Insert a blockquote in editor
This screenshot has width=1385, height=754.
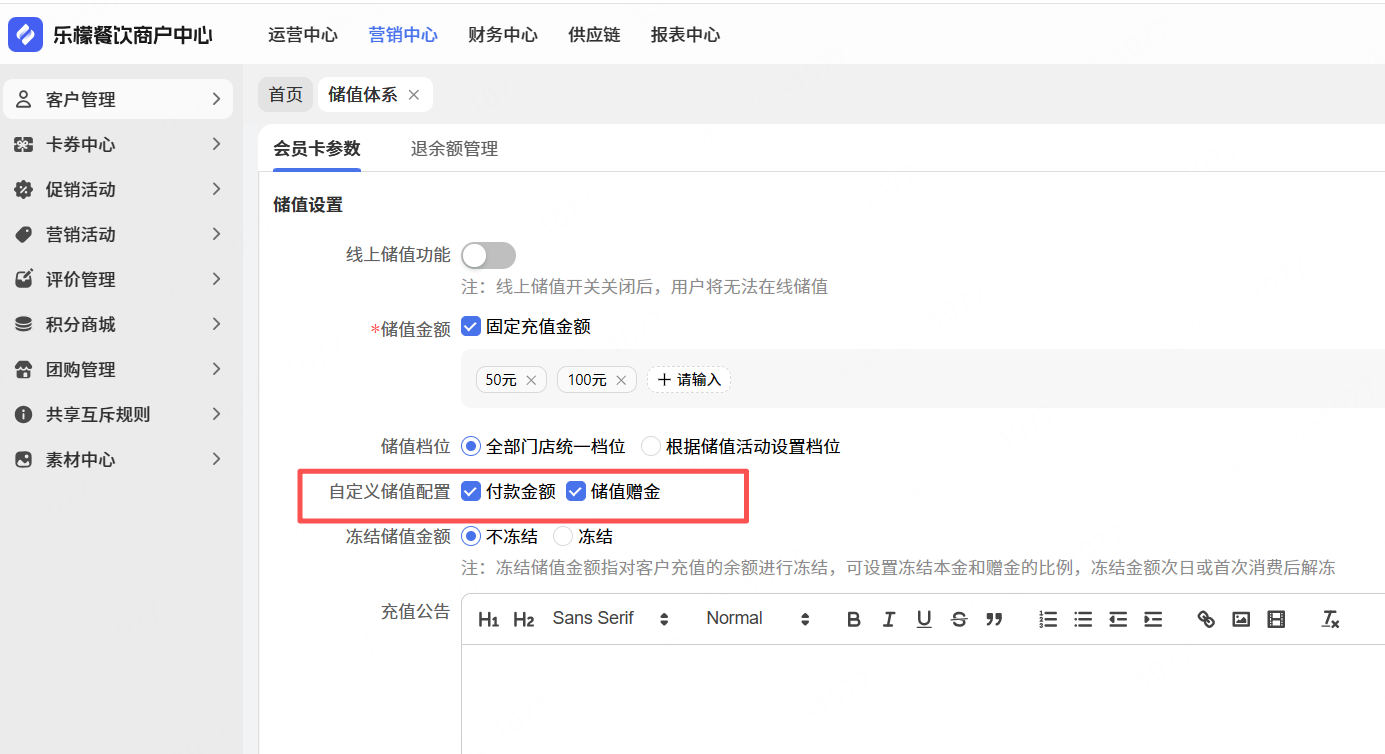click(994, 619)
